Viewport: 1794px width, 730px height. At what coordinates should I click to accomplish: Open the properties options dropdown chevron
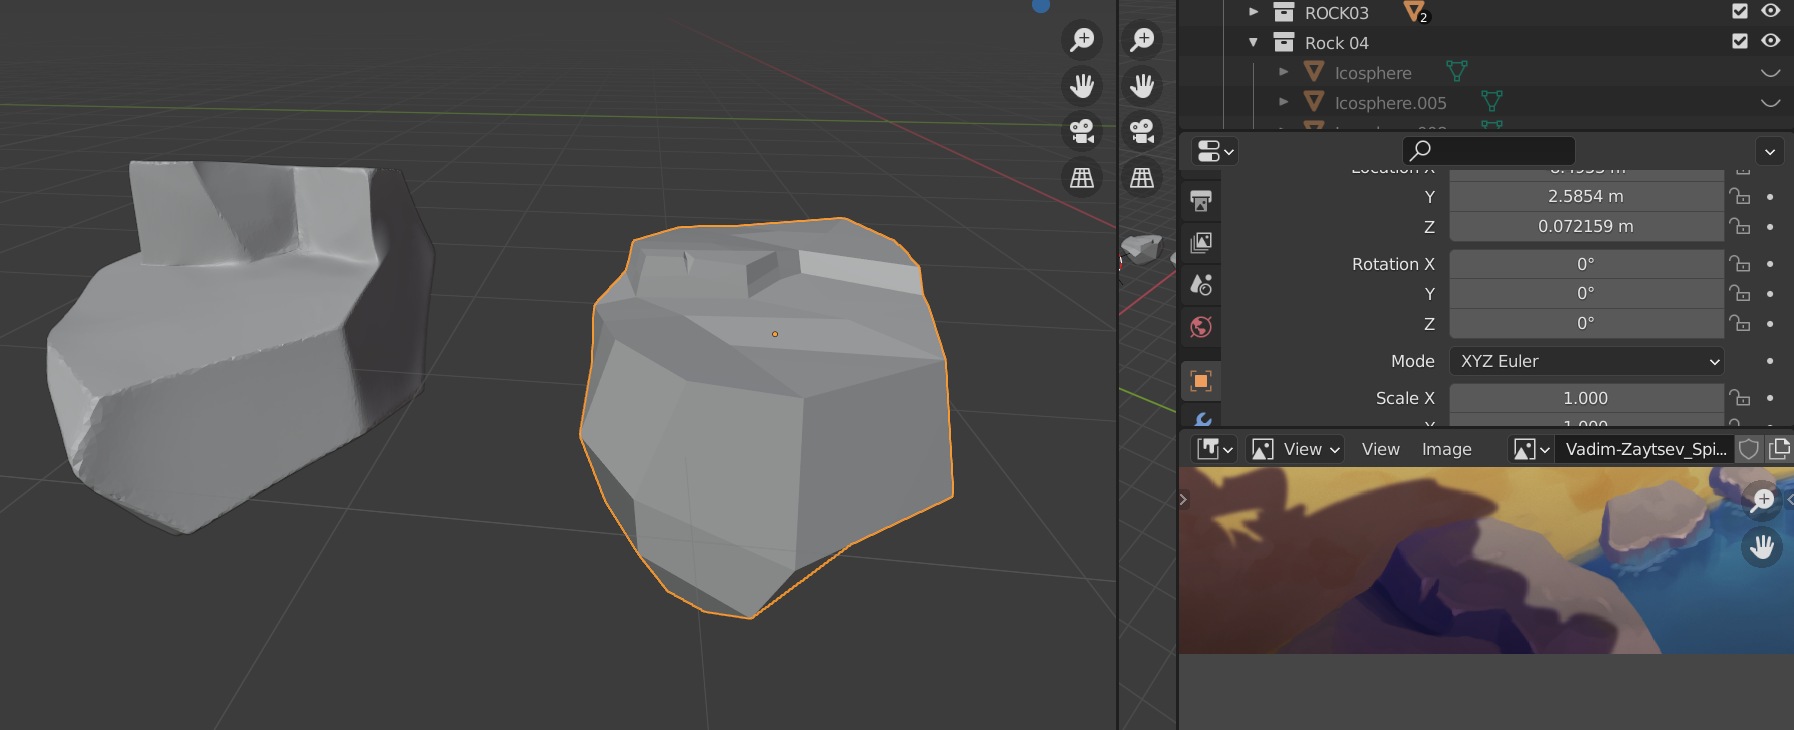click(x=1770, y=152)
